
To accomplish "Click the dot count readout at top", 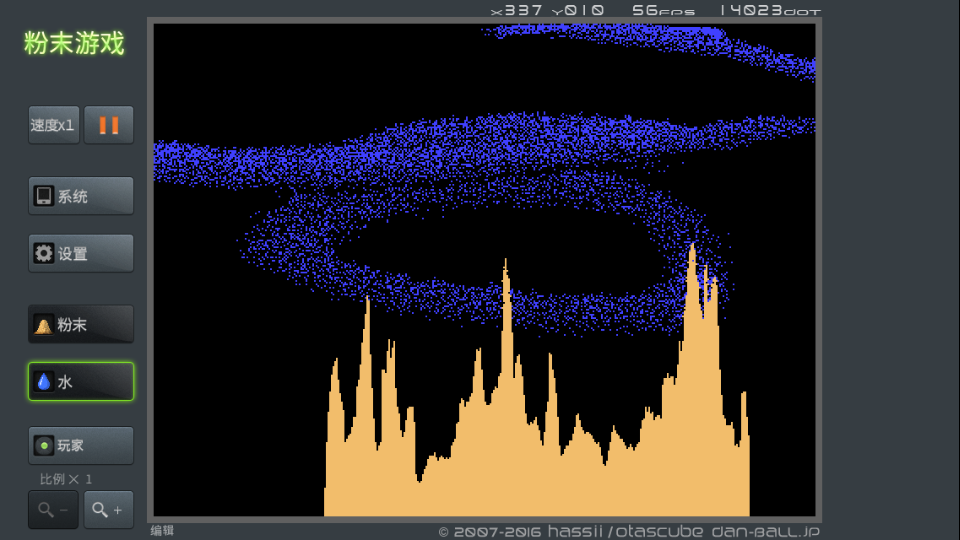I will (769, 11).
